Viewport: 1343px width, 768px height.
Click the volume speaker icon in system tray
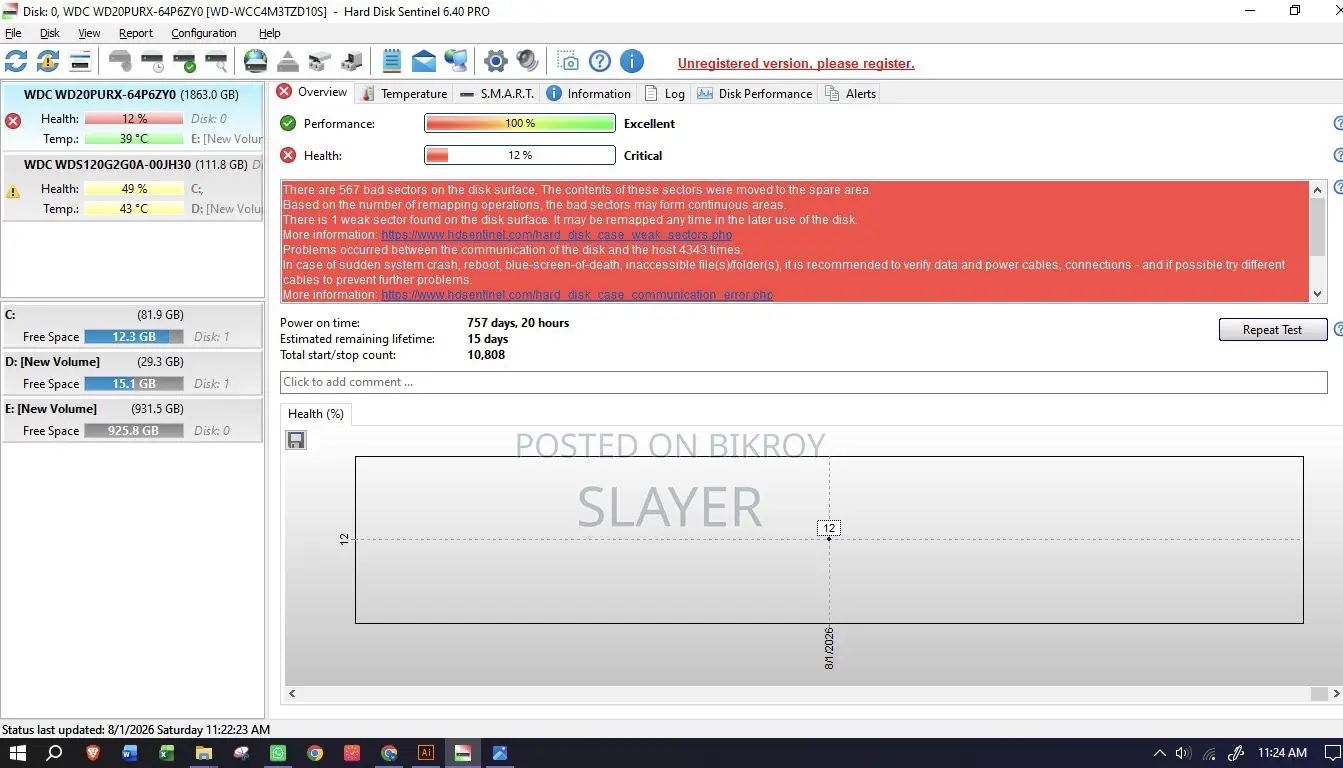[x=1184, y=753]
